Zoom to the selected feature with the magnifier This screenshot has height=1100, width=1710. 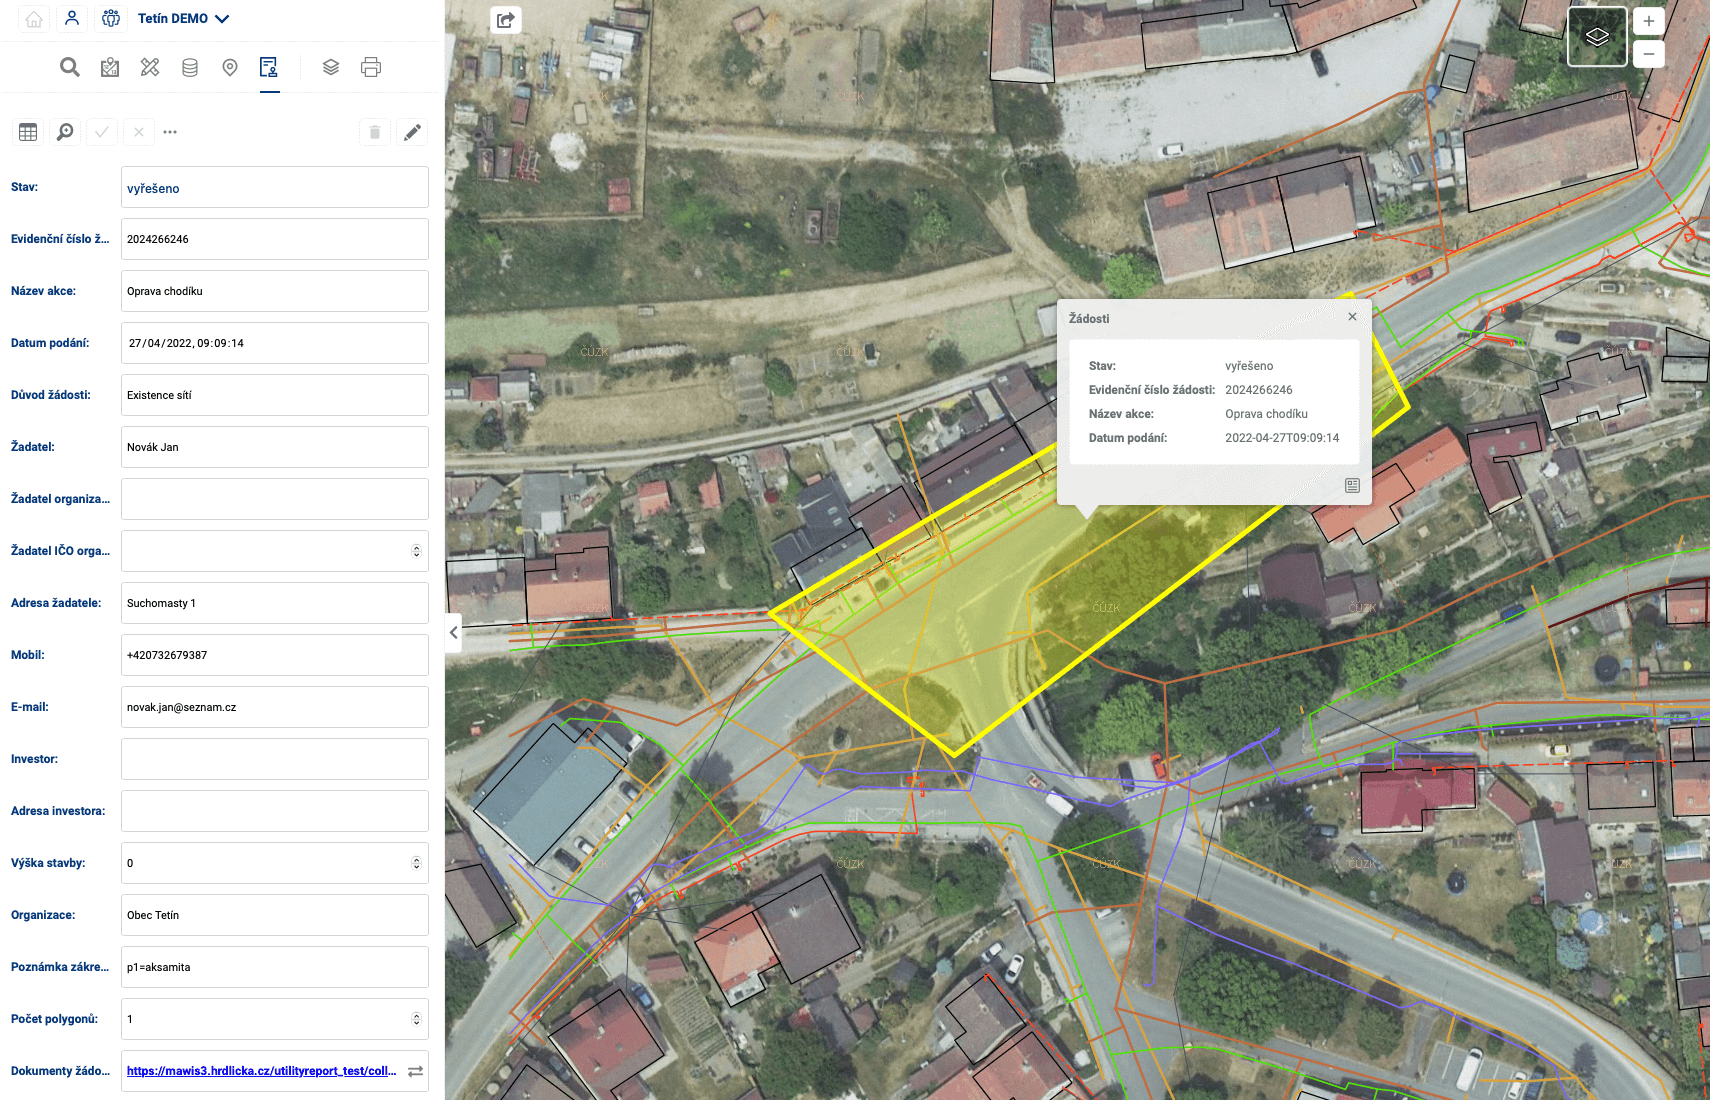pyautogui.click(x=65, y=132)
